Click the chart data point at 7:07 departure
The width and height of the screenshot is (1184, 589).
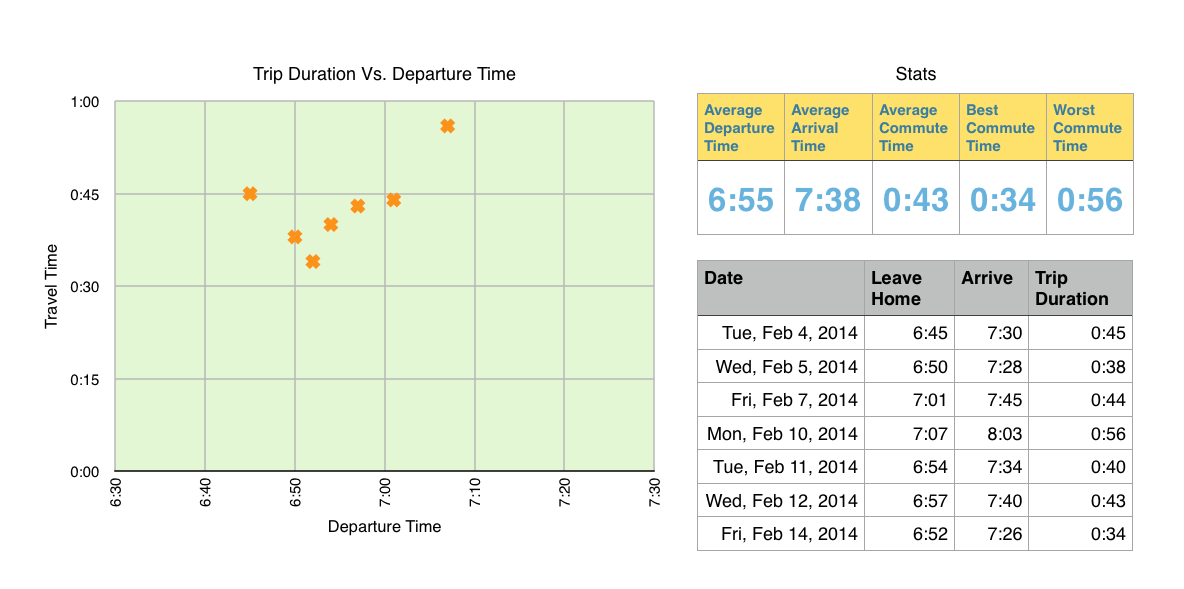447,126
